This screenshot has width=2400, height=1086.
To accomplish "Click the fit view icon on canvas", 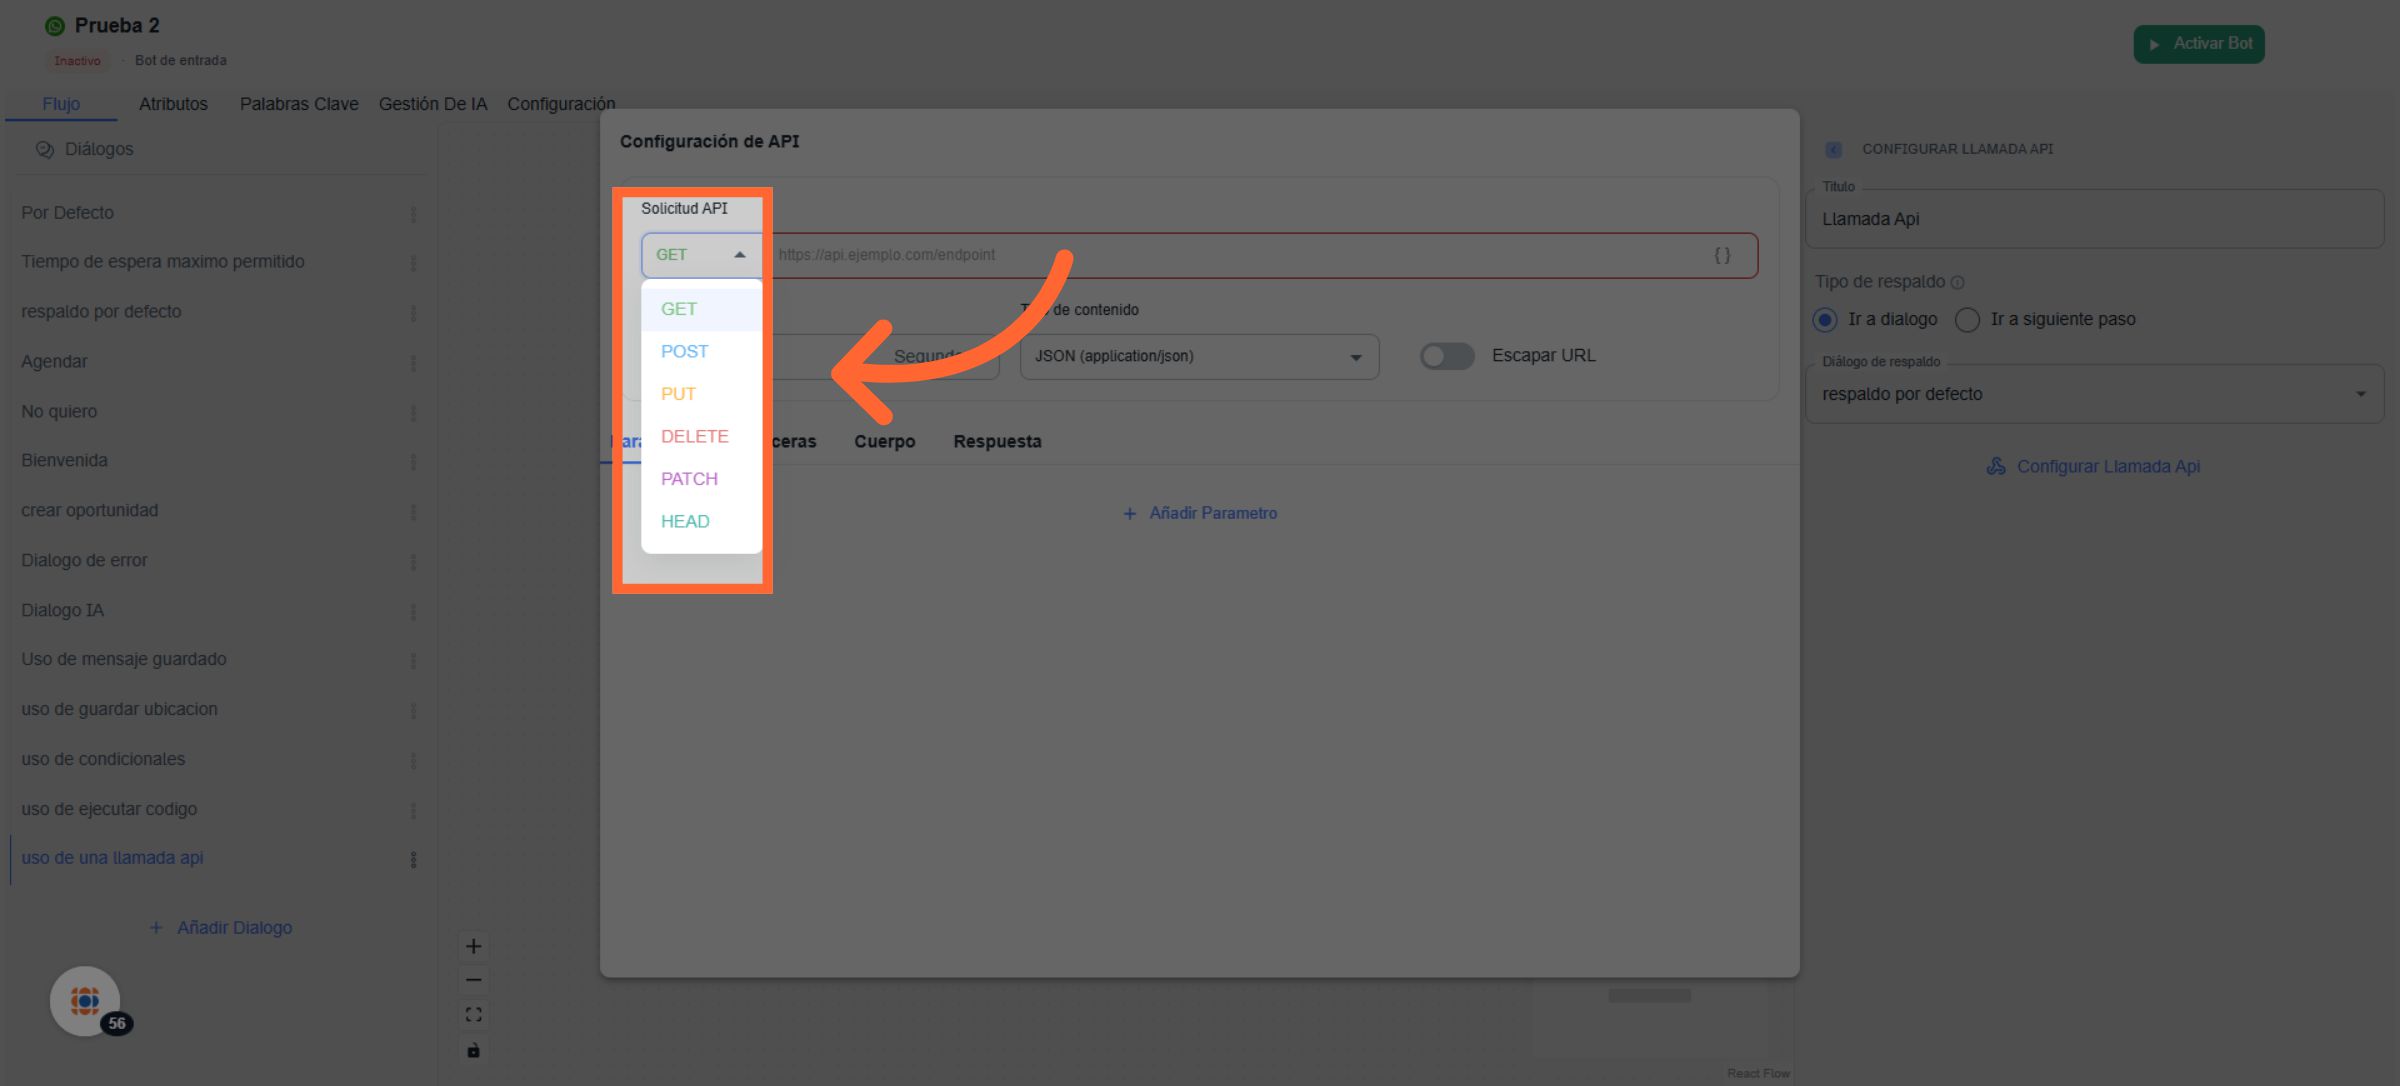I will 474,1015.
